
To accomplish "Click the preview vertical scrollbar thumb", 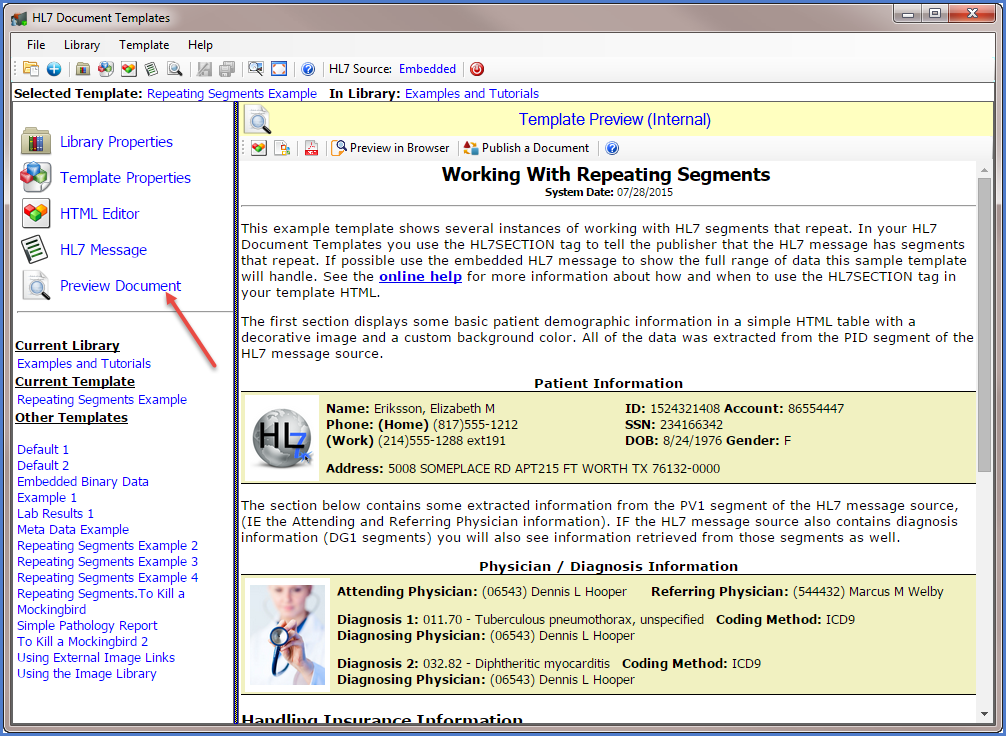I will (984, 325).
